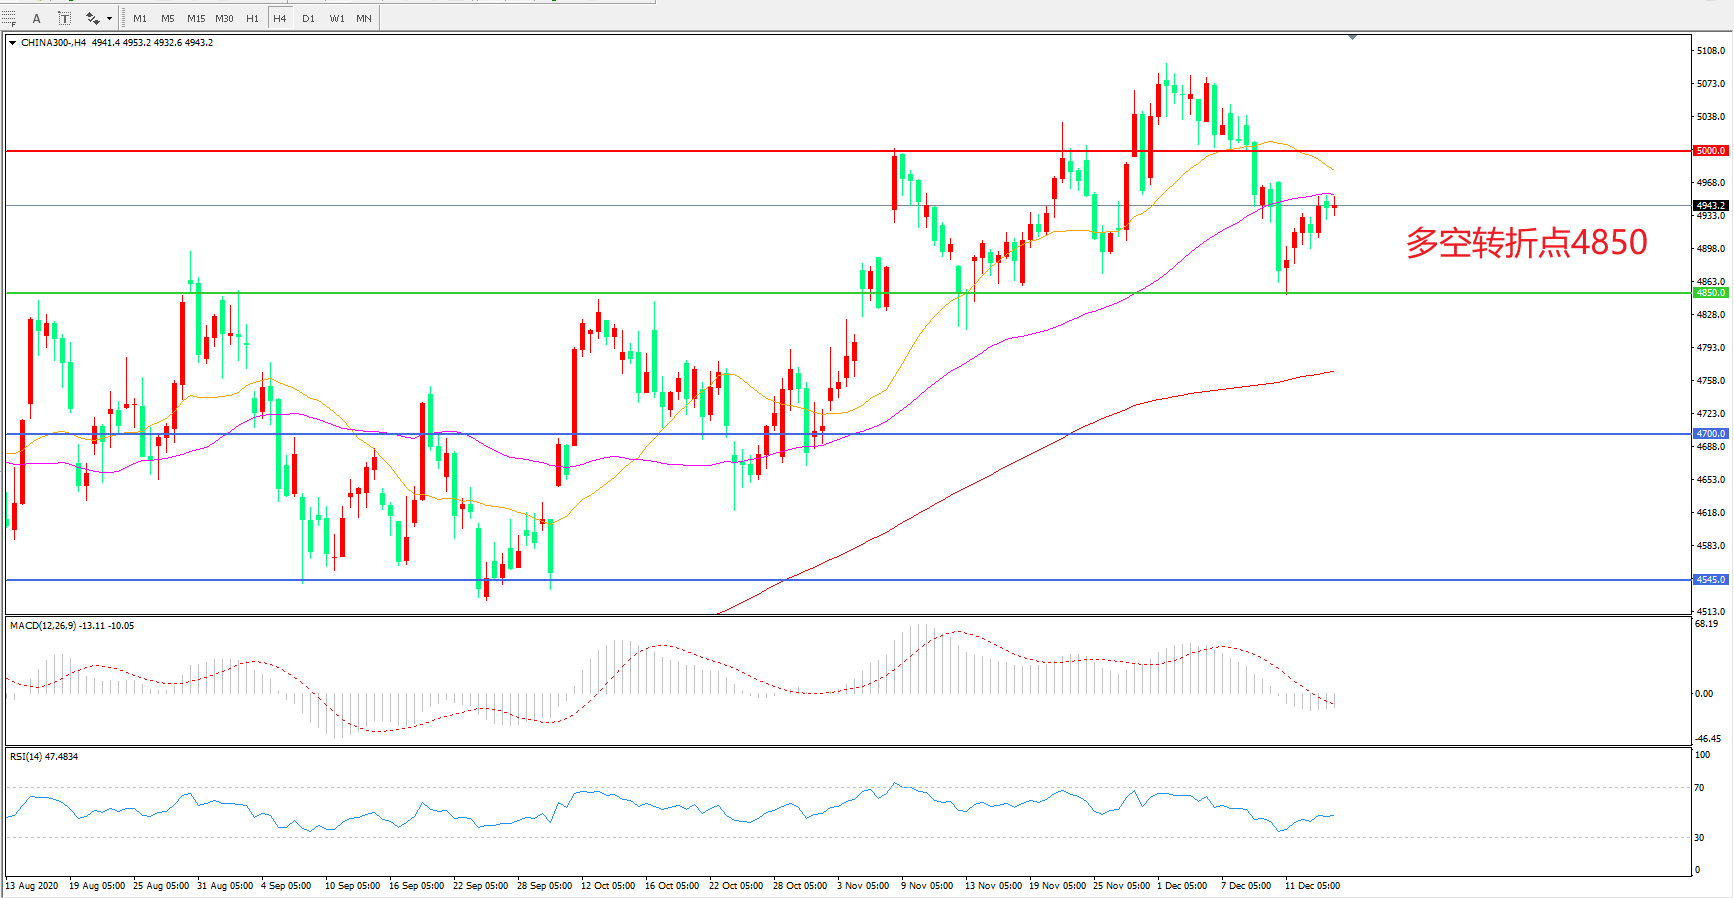Screen dimensions: 1734x898
Task: Click the active H4 timeframe button
Action: (x=280, y=18)
